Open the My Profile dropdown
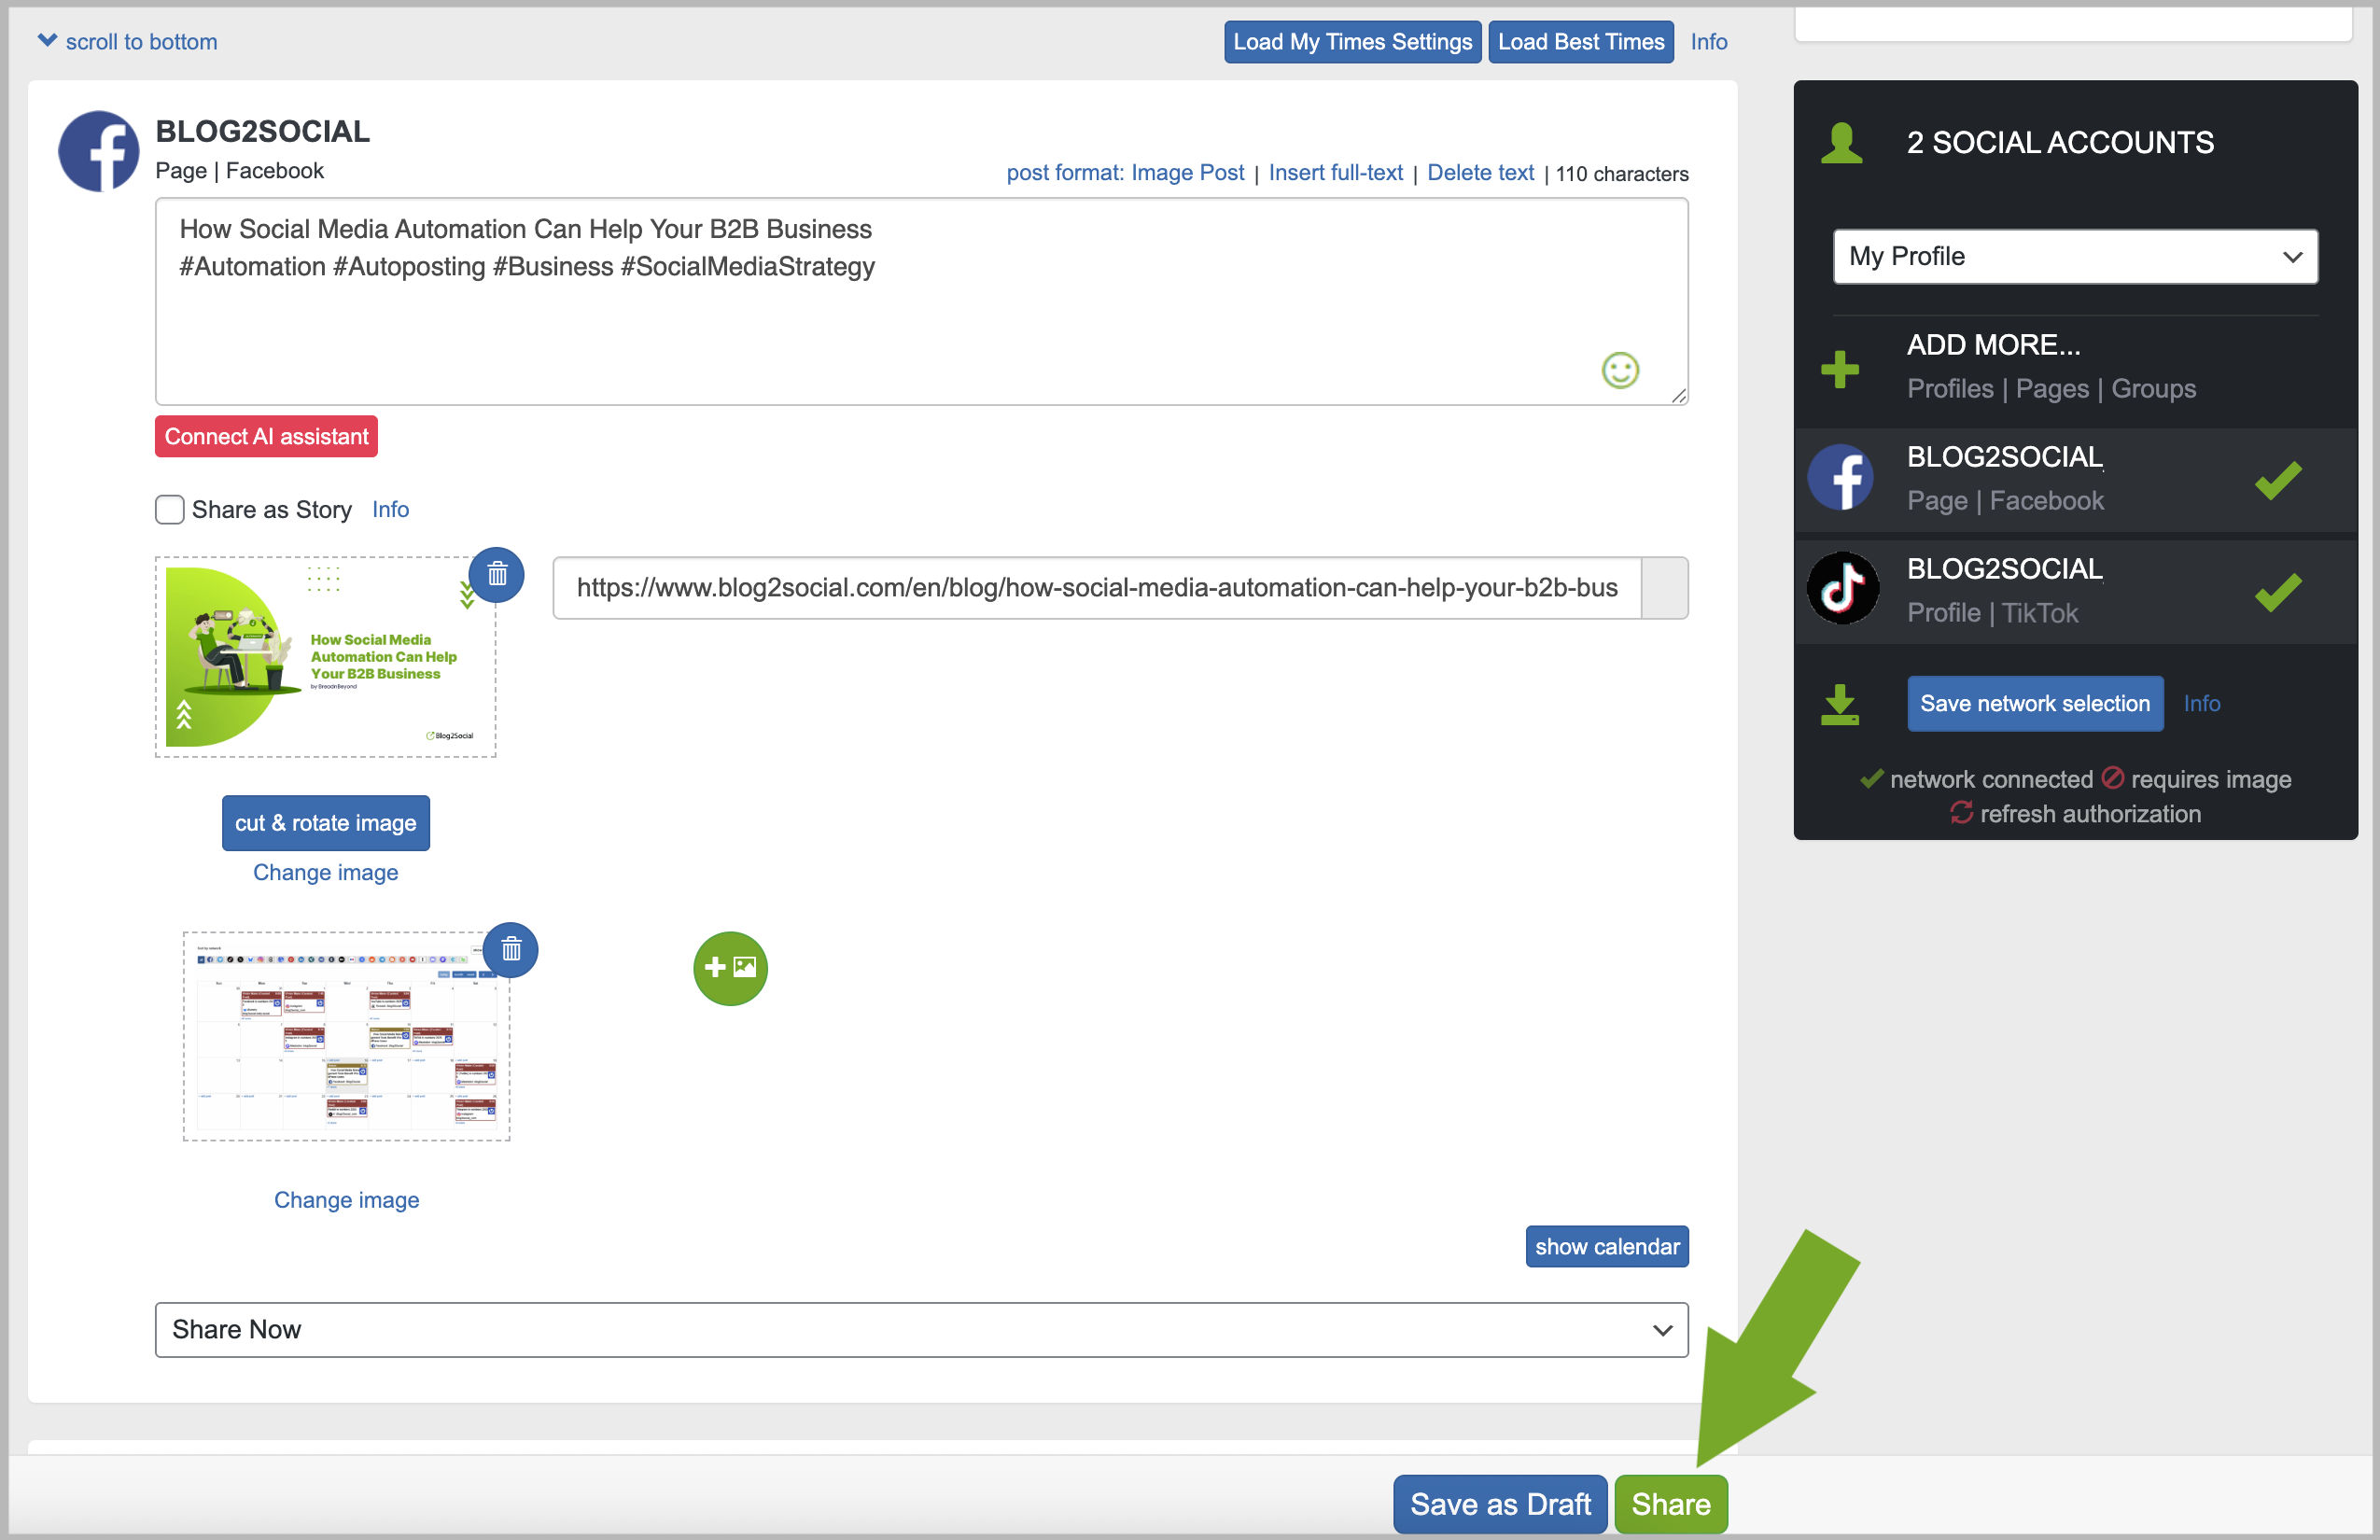The width and height of the screenshot is (2380, 1540). coord(2074,256)
